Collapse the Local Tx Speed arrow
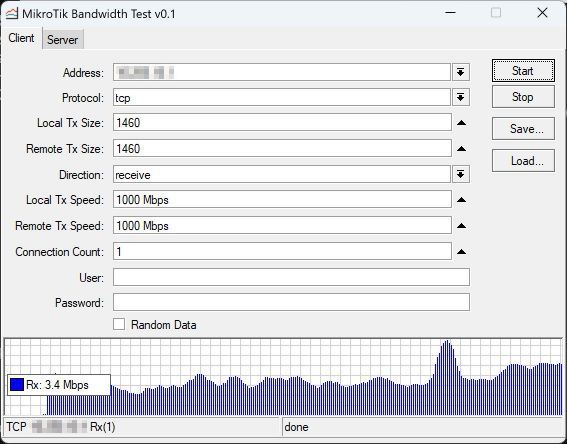Viewport: 567px width, 444px height. click(461, 199)
